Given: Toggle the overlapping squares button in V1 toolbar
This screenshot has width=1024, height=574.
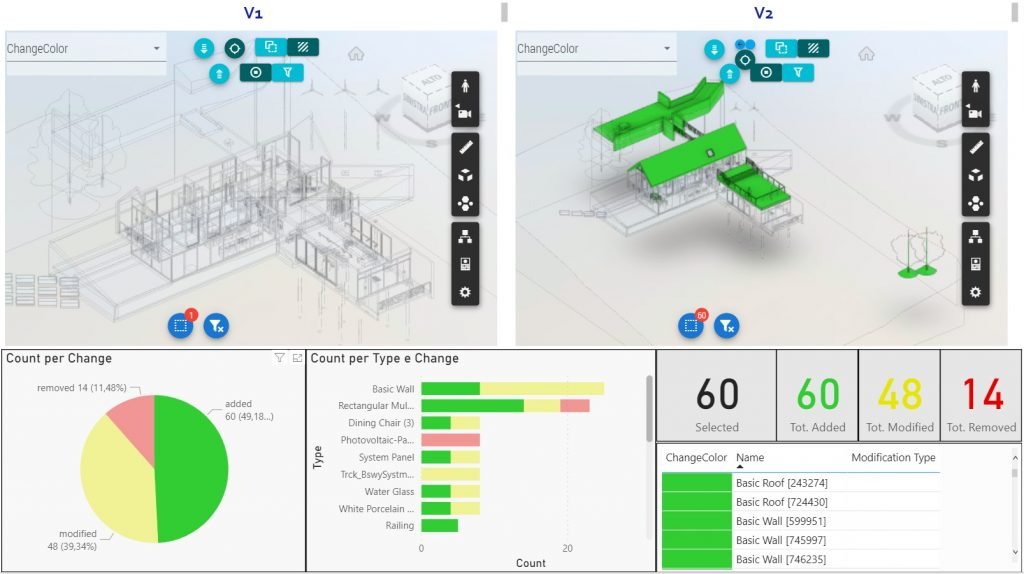Looking at the screenshot, I should pos(270,47).
